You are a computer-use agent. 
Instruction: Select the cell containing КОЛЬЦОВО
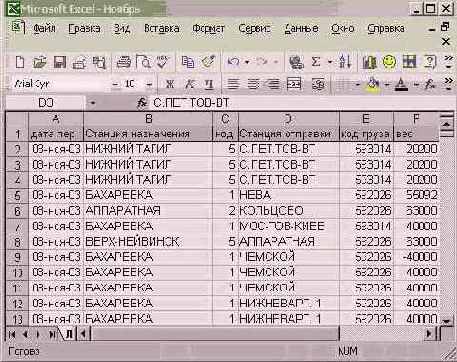click(289, 211)
